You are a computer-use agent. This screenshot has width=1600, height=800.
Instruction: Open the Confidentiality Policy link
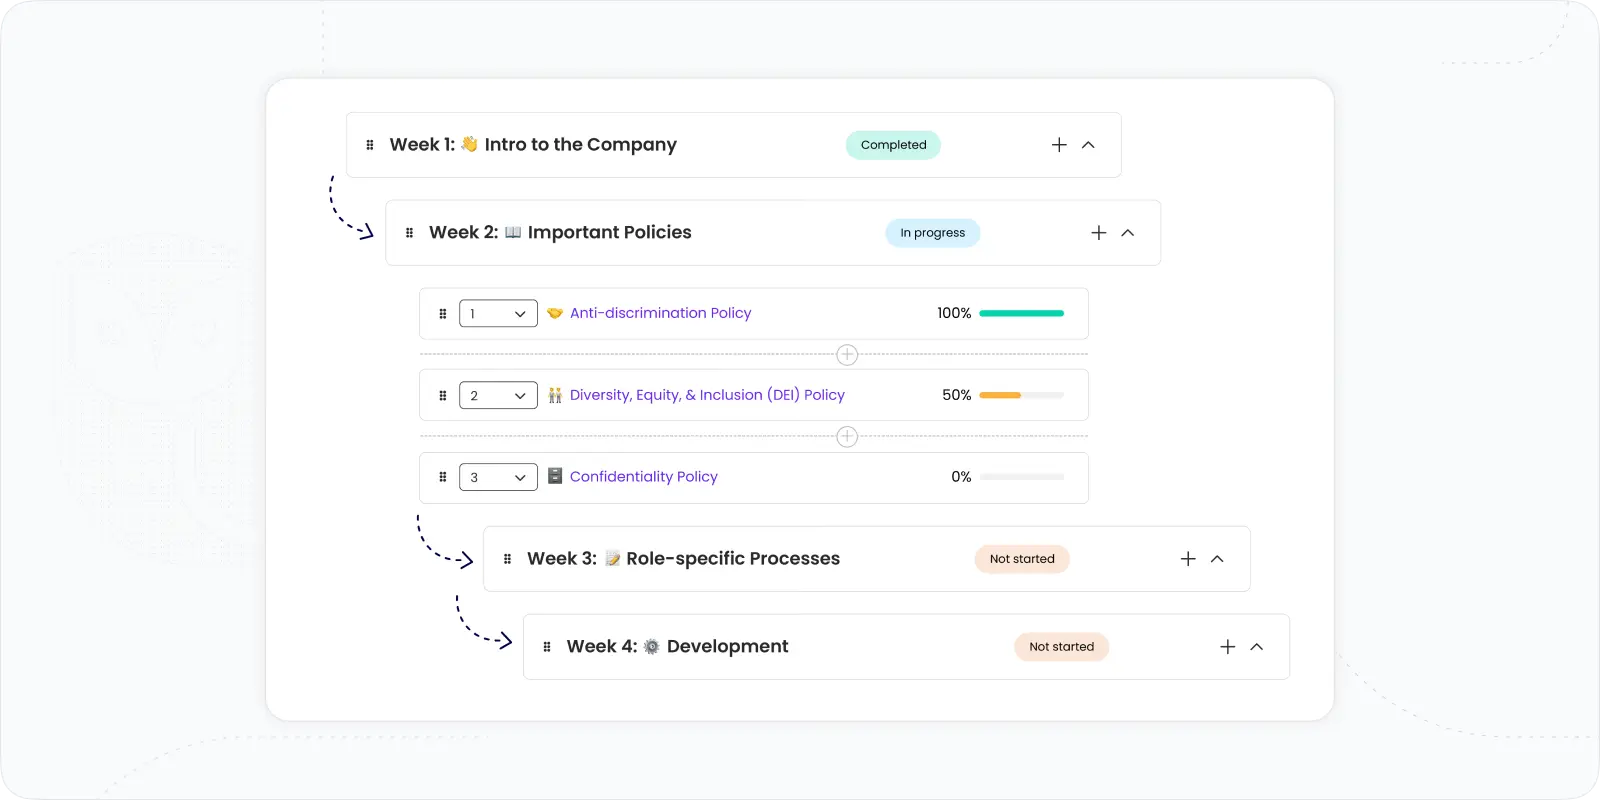coord(644,476)
